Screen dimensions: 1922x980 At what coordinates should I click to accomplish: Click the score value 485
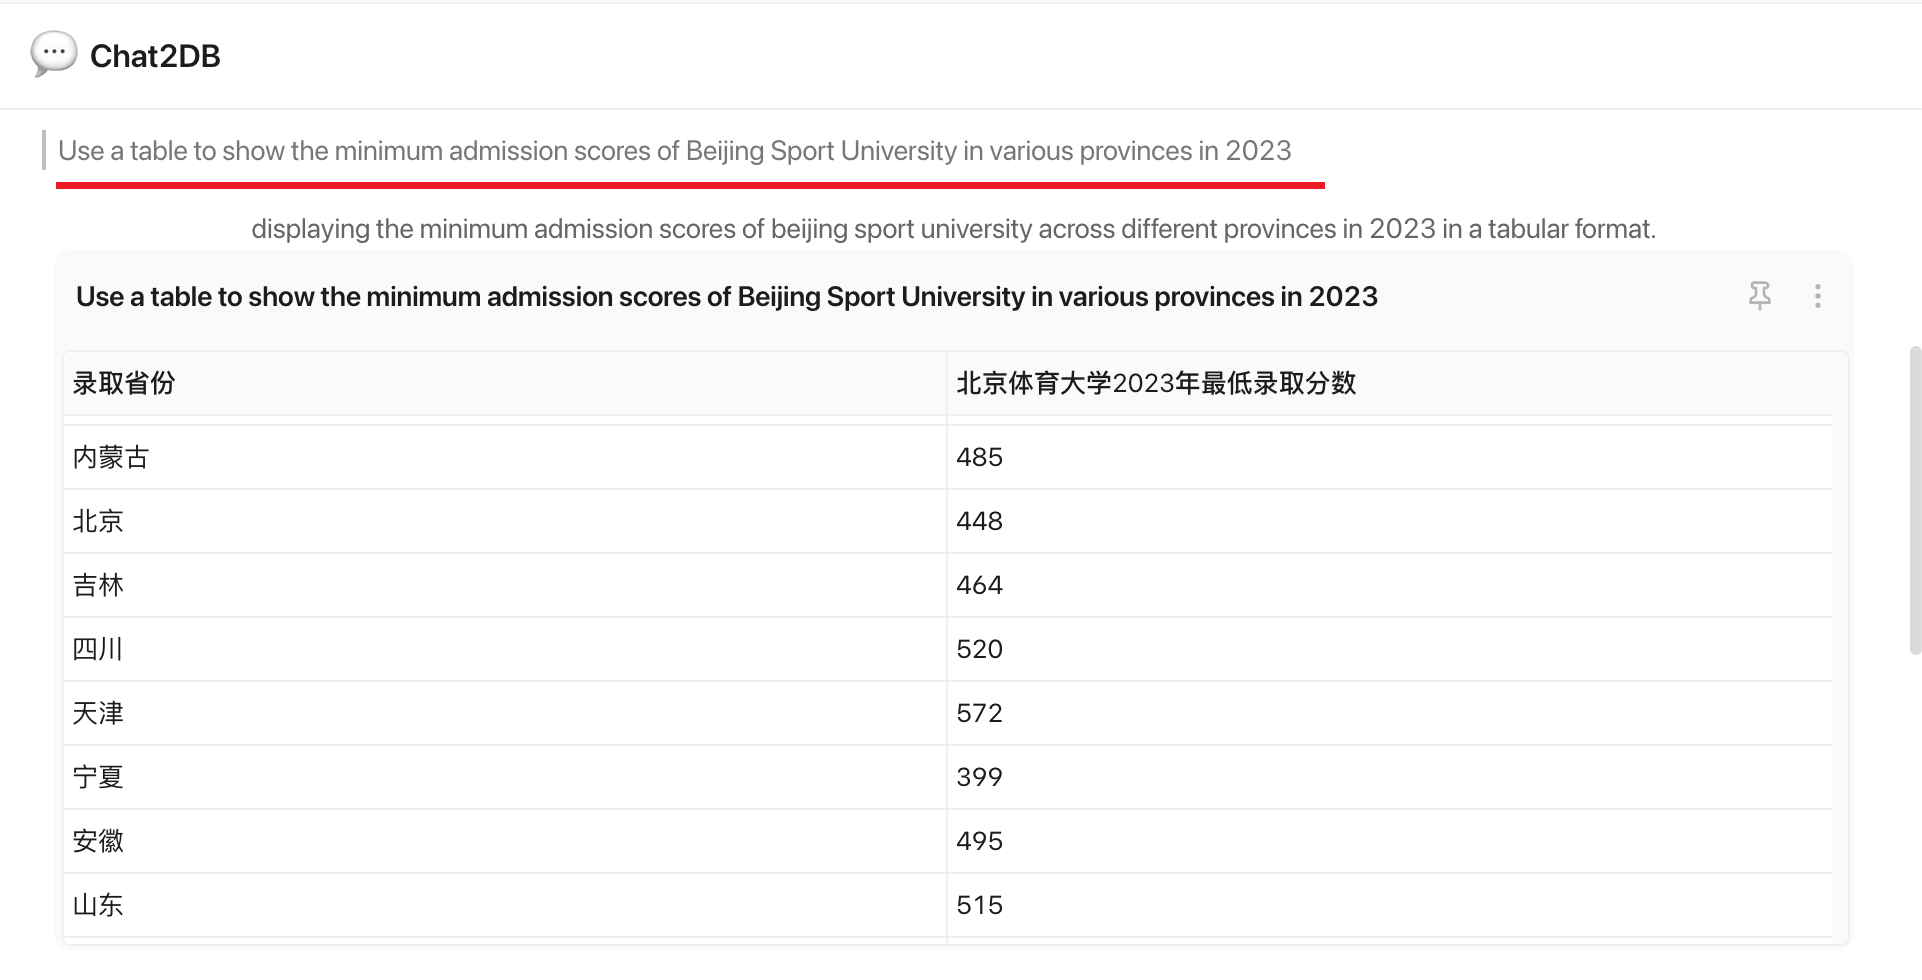coord(979,457)
